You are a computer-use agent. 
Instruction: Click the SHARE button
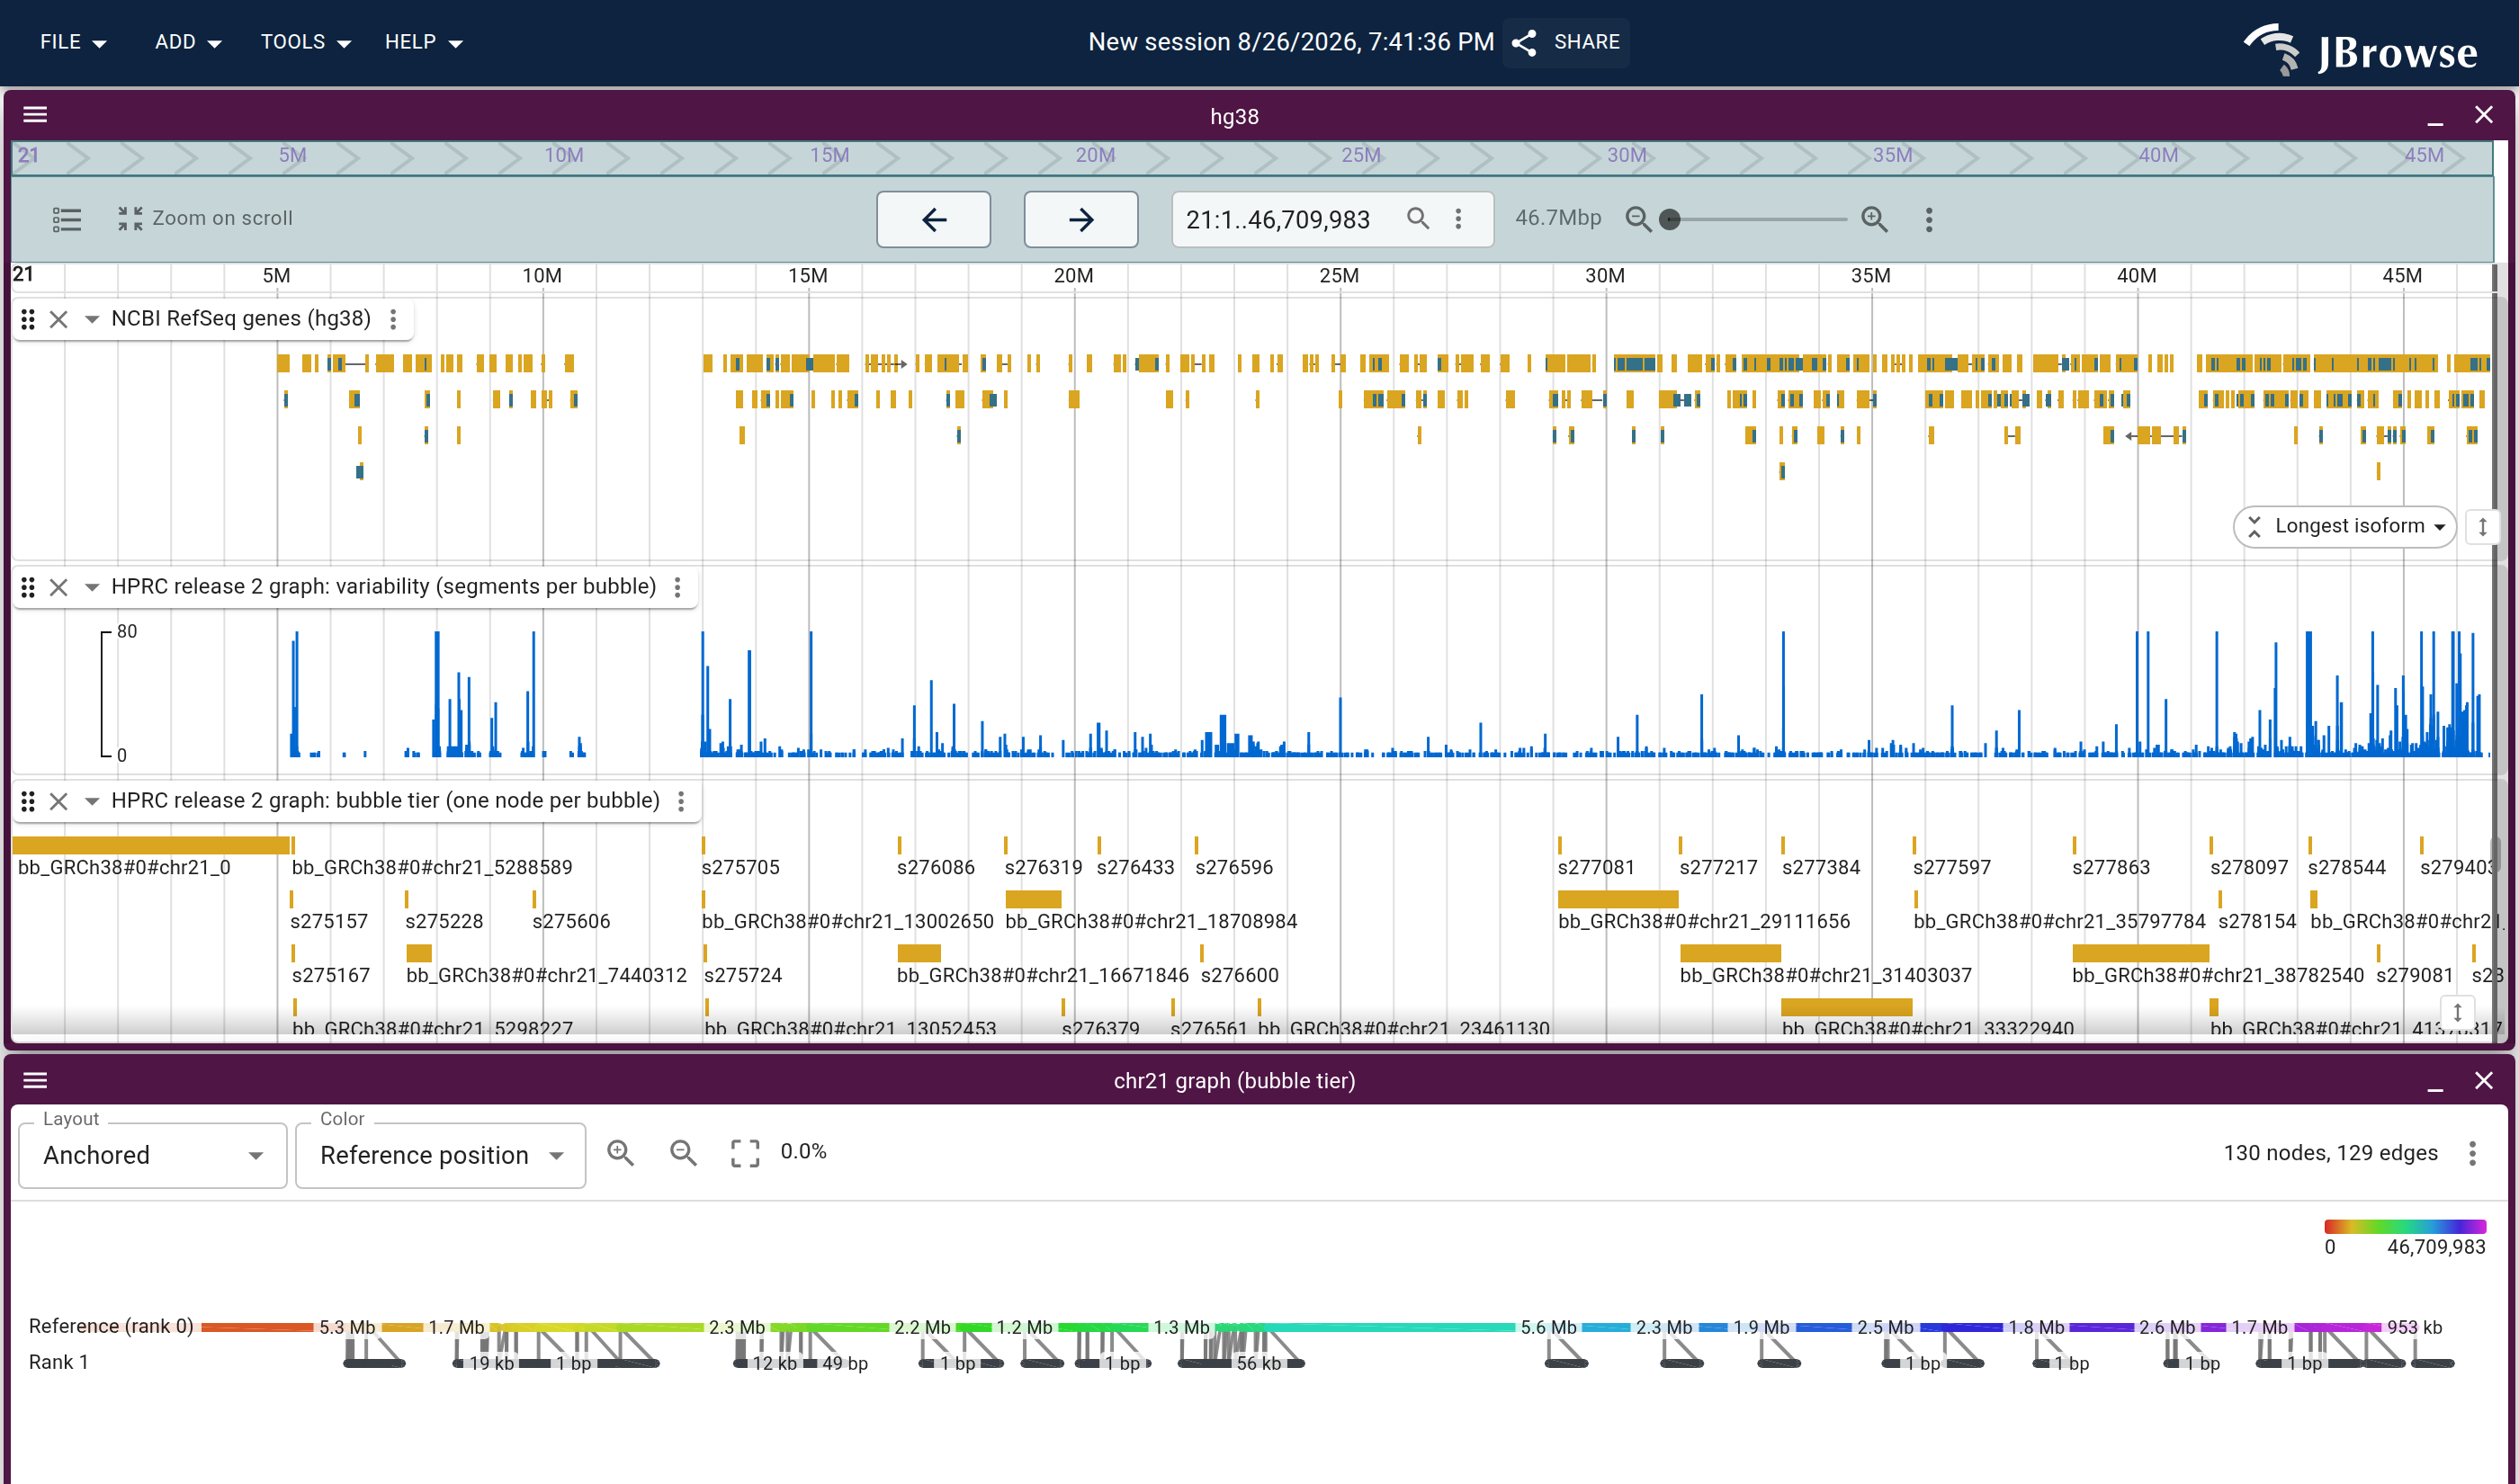(1566, 42)
